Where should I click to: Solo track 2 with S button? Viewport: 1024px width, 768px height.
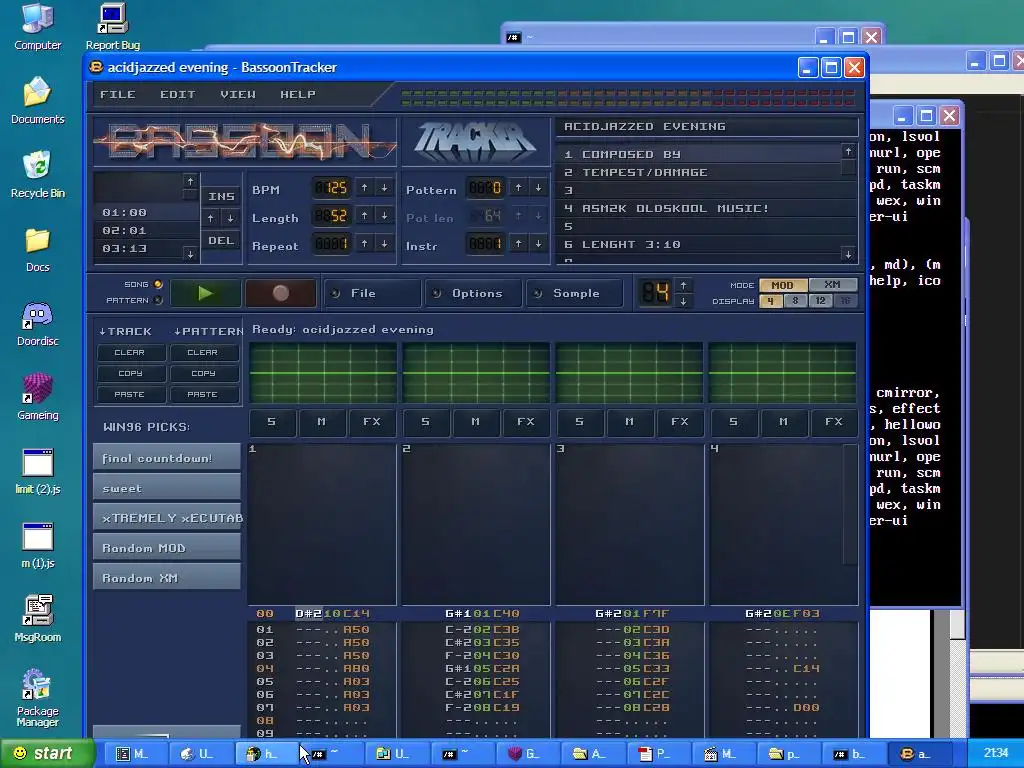(x=426, y=422)
